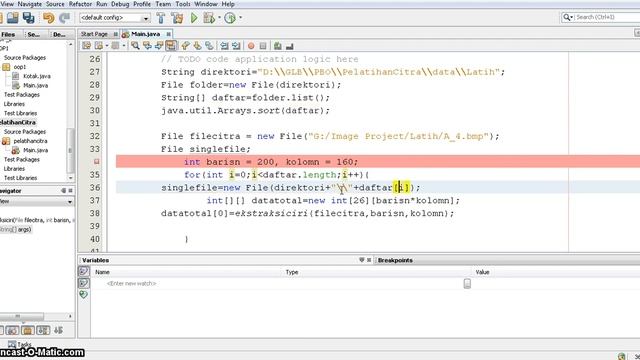Toggle the breakpoint marker on line 34
Image resolution: width=640 pixels, height=360 pixels.
(96, 162)
